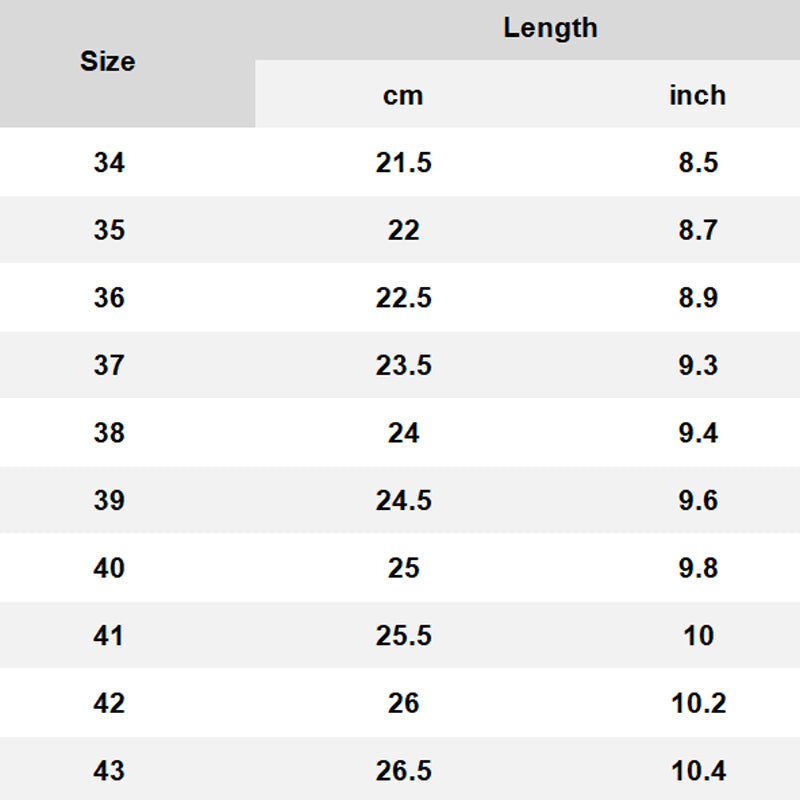
Task: Click size 34 in the table
Action: [109, 163]
